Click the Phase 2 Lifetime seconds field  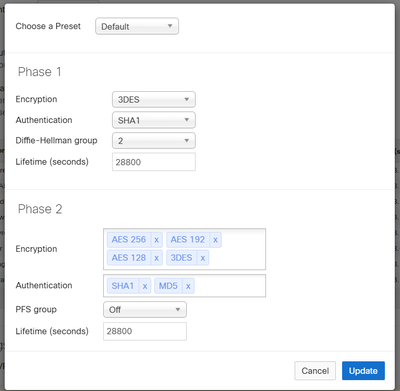coord(145,331)
